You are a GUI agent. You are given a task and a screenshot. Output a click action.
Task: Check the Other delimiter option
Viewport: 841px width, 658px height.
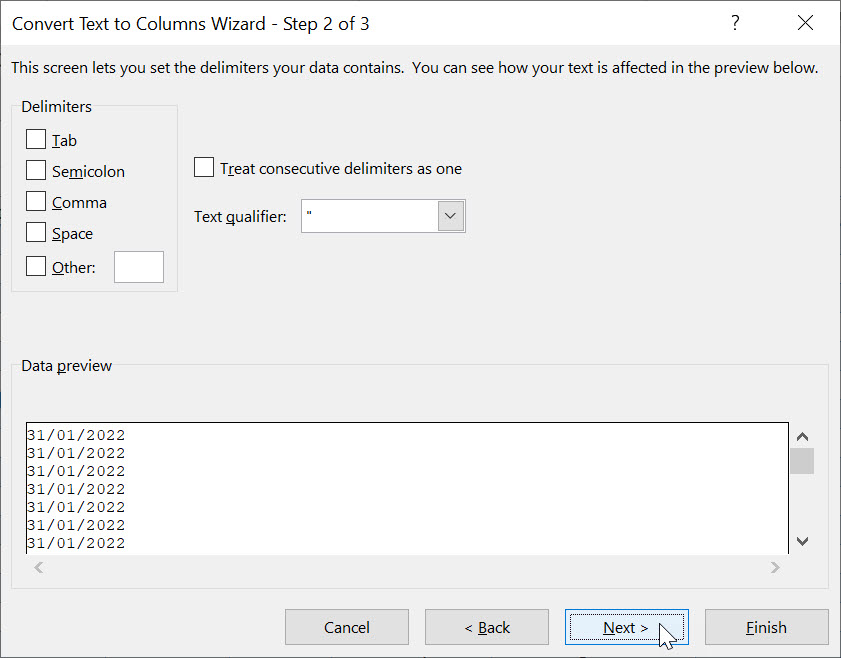[x=36, y=266]
